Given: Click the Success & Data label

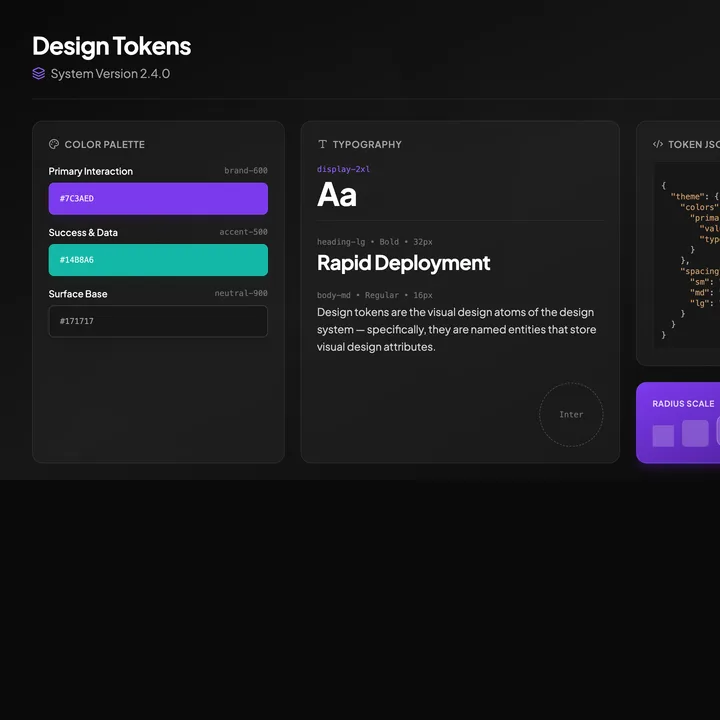Looking at the screenshot, I should [x=83, y=233].
